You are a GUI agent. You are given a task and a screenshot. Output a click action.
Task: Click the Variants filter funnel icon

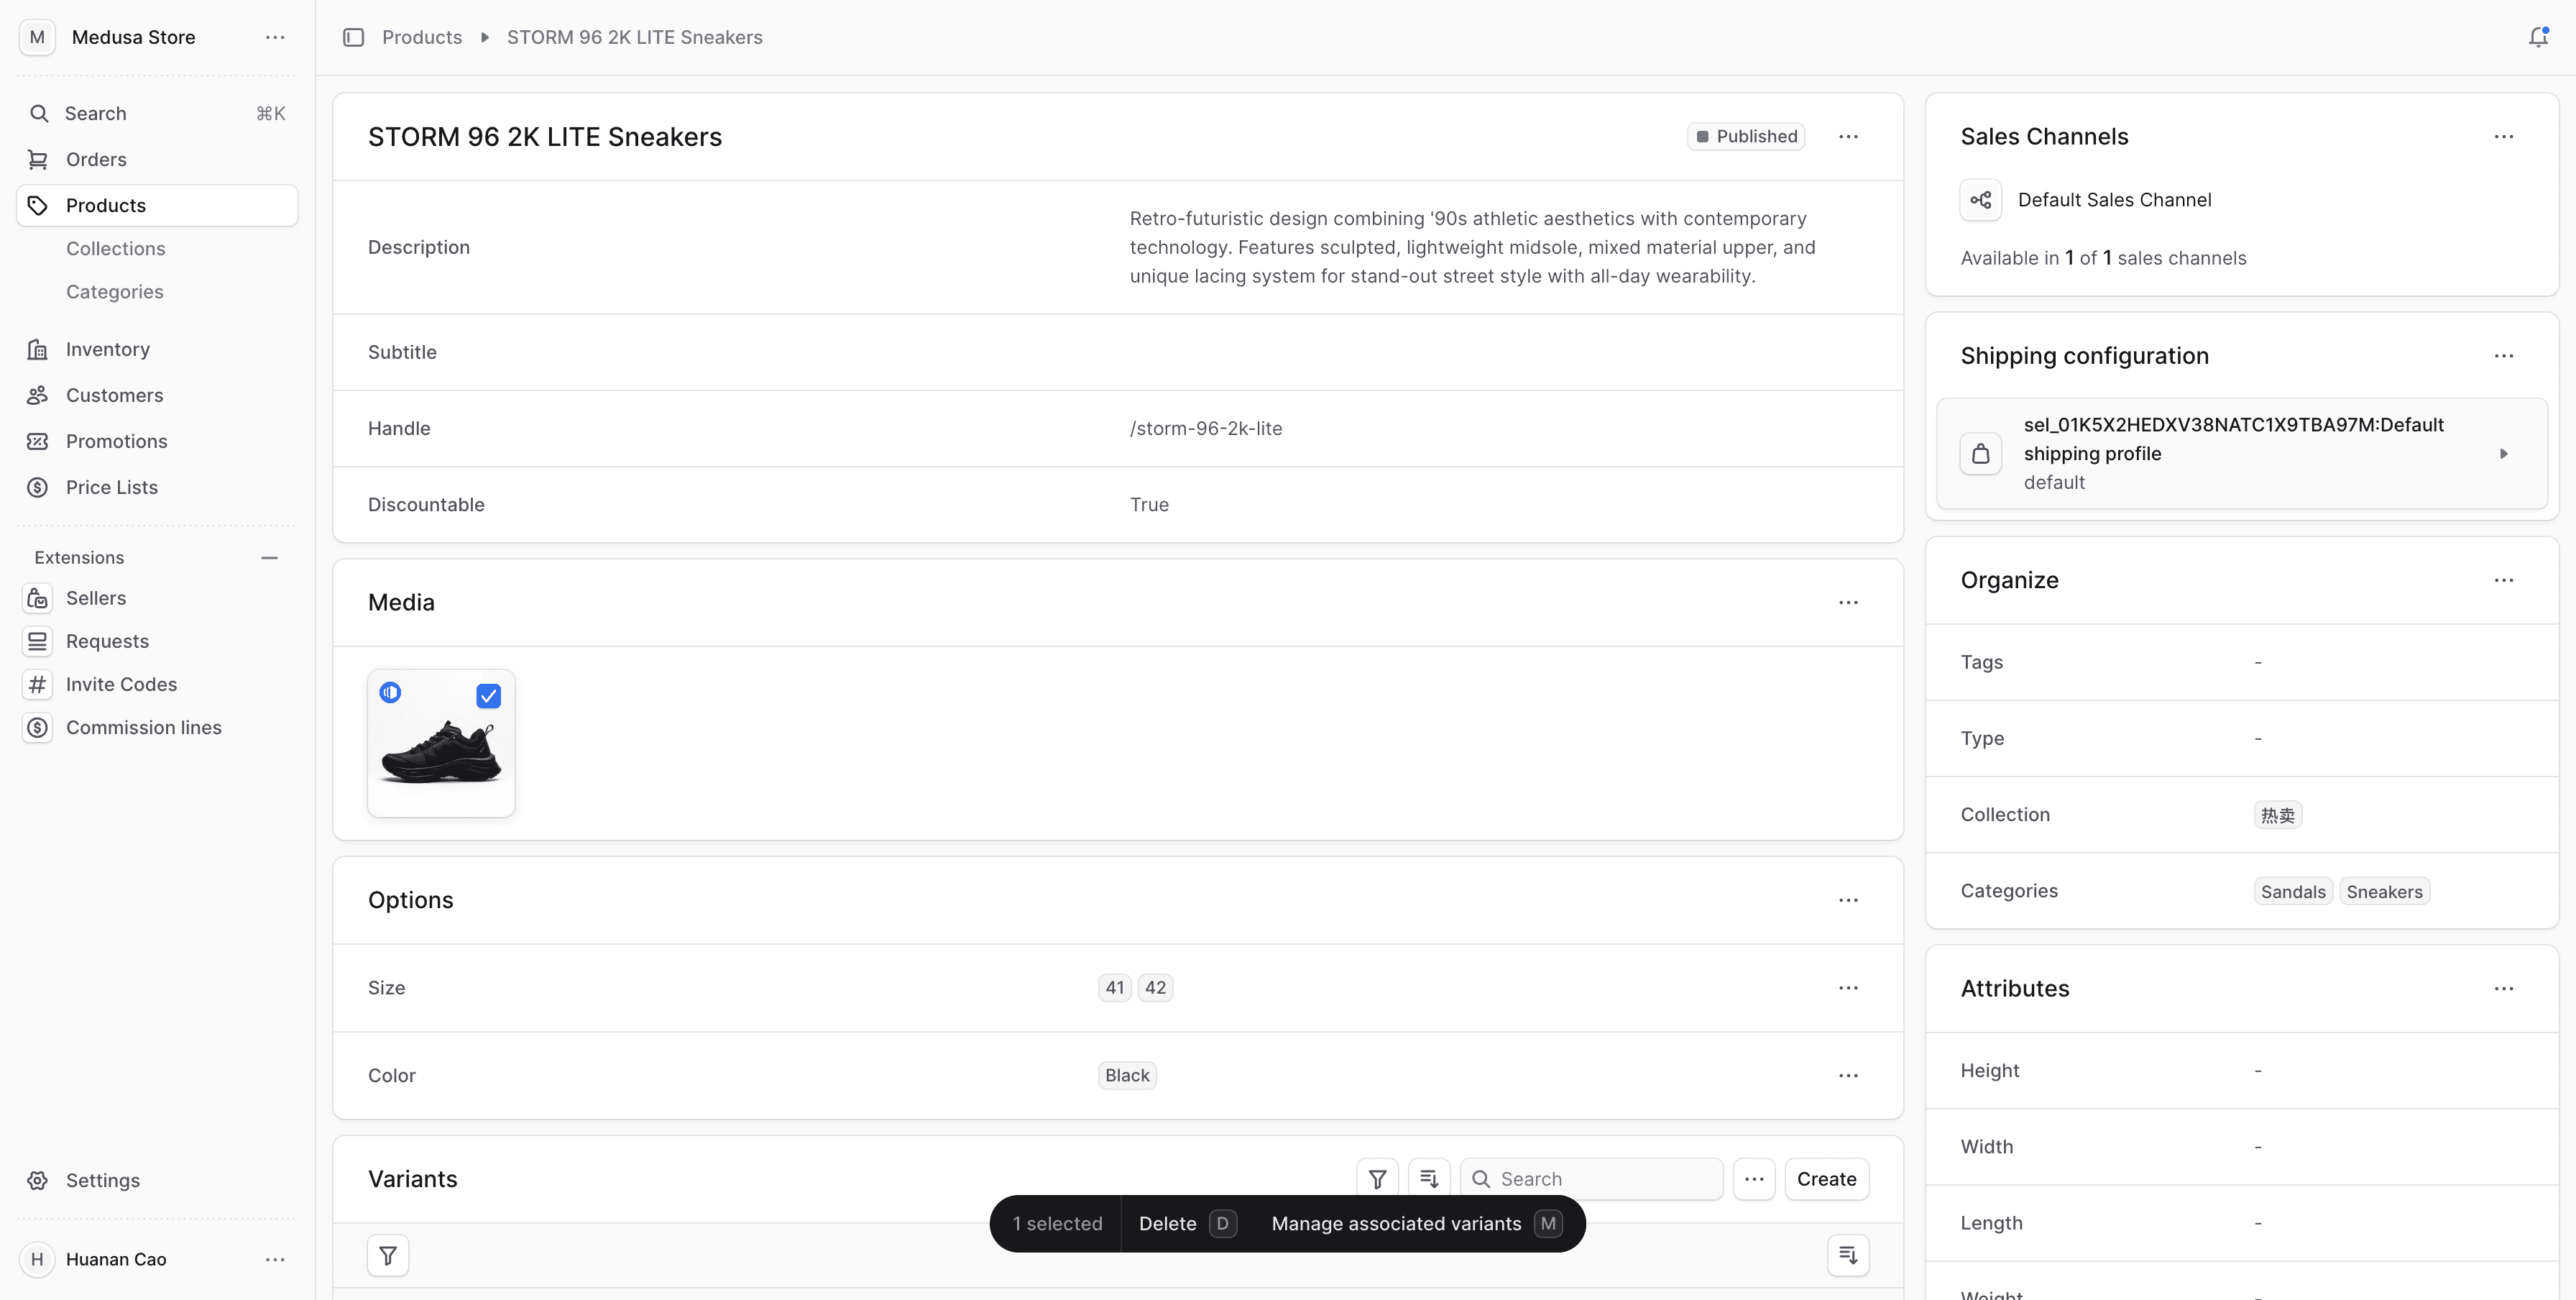[x=1377, y=1179]
